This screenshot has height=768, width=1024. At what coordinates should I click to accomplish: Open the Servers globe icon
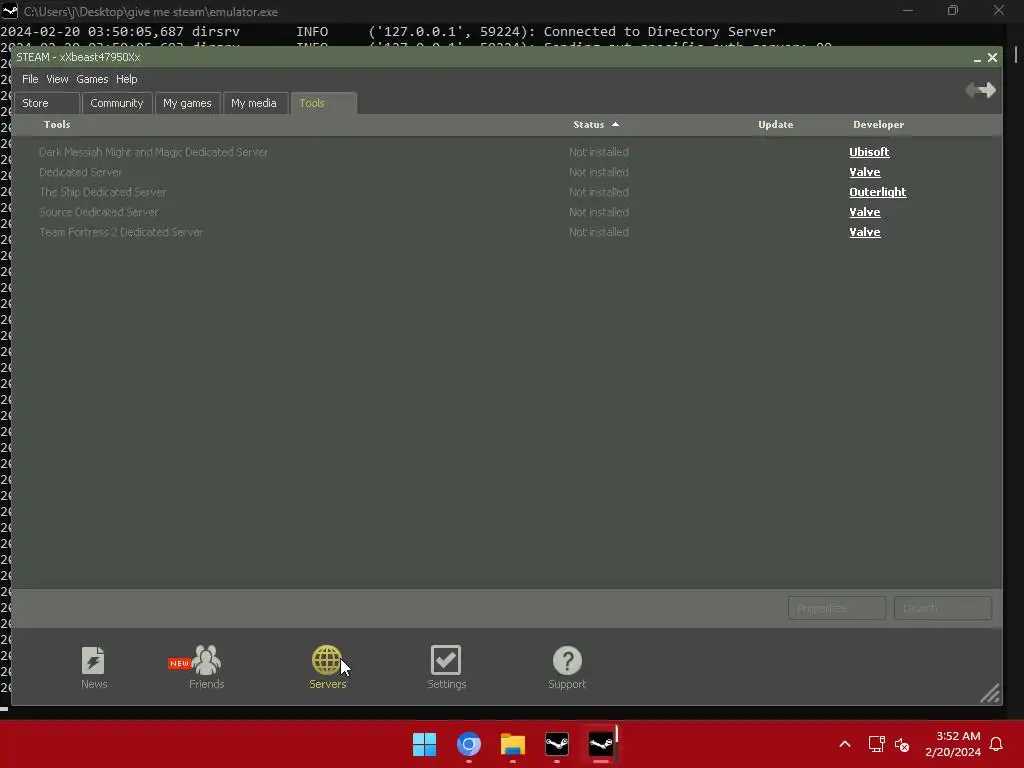[x=327, y=667]
